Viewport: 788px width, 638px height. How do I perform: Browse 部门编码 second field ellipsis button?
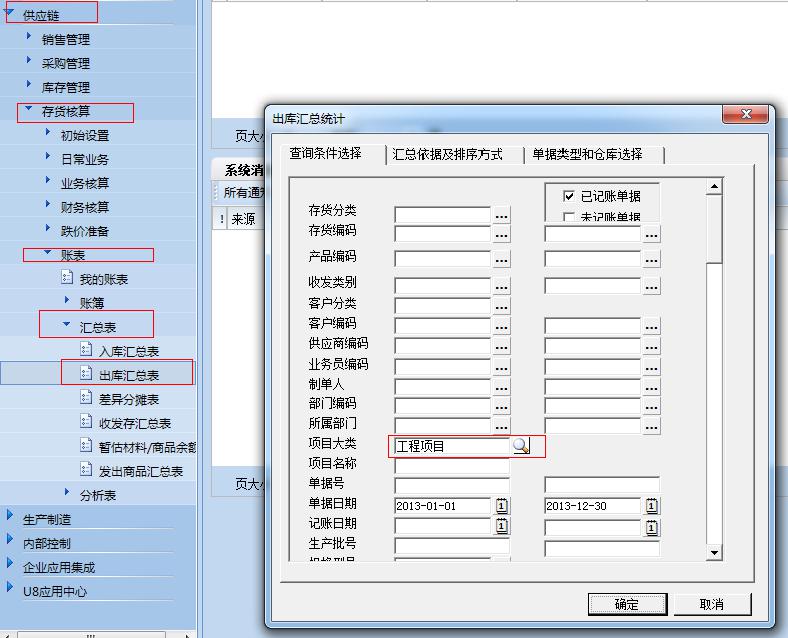pos(651,407)
